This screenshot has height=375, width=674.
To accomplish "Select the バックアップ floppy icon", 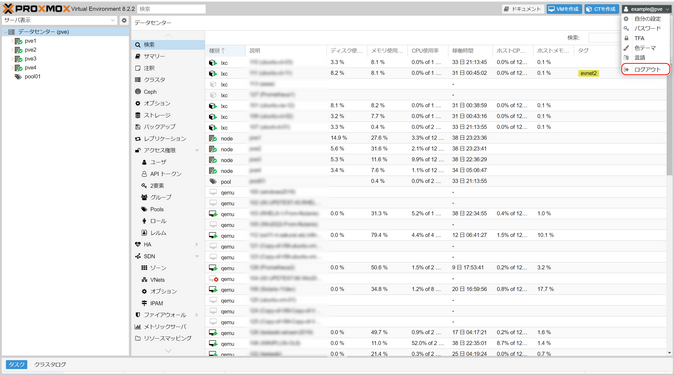I will coord(138,127).
